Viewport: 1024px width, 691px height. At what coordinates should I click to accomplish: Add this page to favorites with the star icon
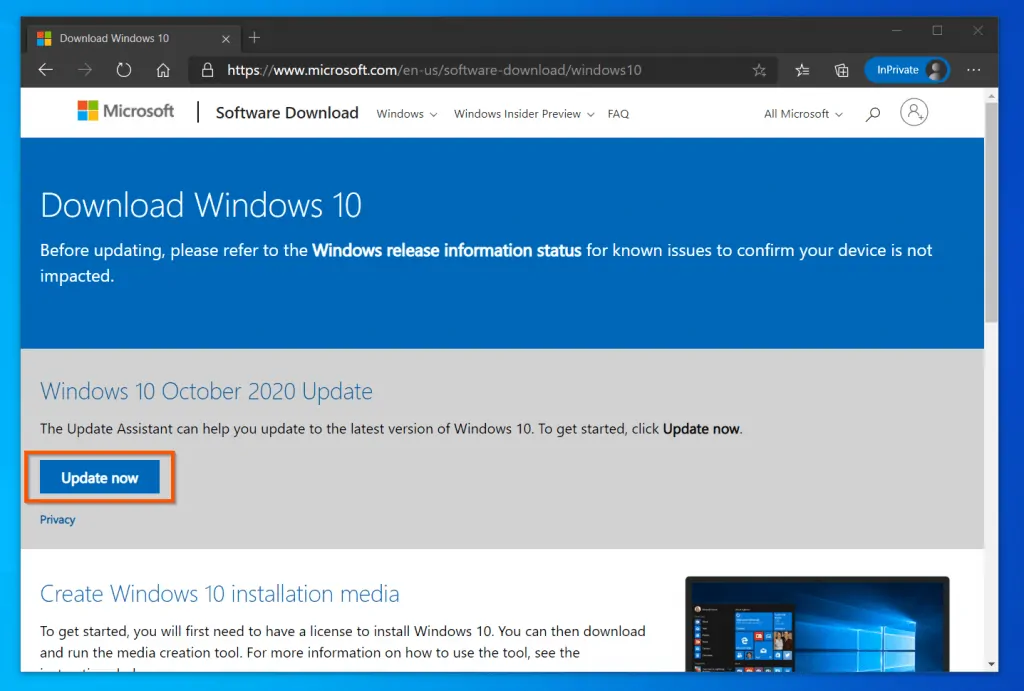759,70
